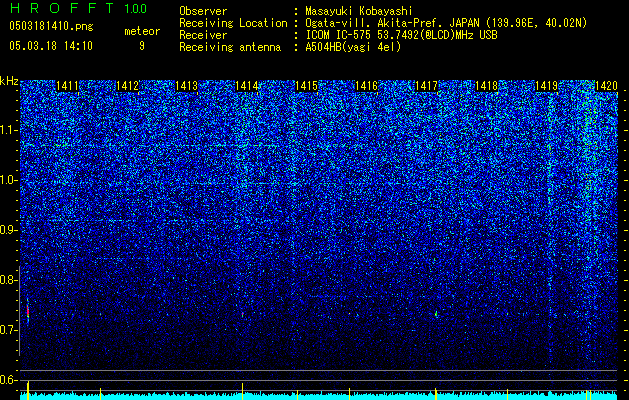Click the Receiving Location field label
The width and height of the screenshot is (629, 400).
tap(233, 23)
